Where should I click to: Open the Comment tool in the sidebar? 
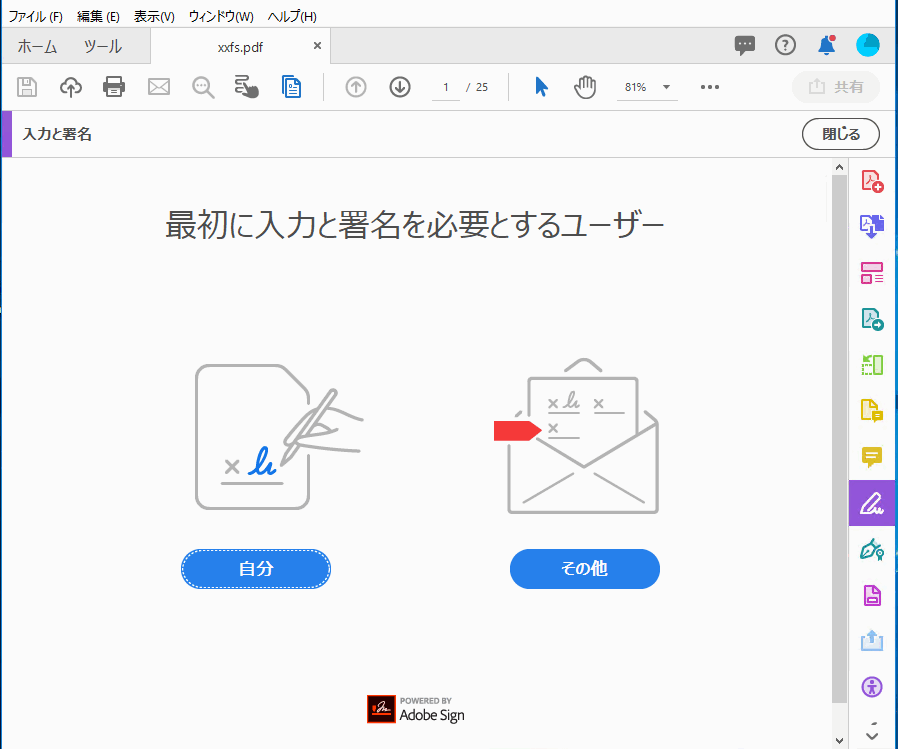coord(872,457)
